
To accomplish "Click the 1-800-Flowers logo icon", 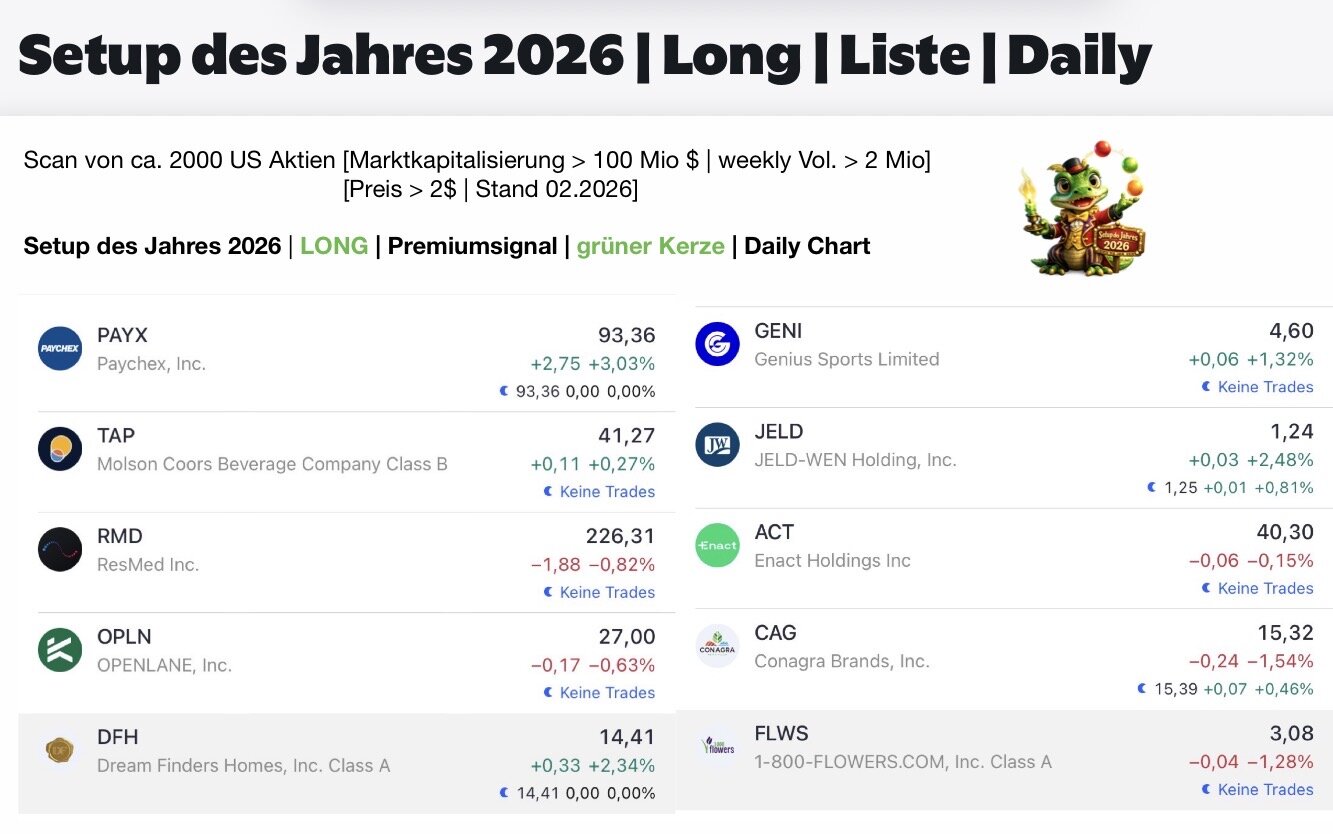I will point(717,746).
